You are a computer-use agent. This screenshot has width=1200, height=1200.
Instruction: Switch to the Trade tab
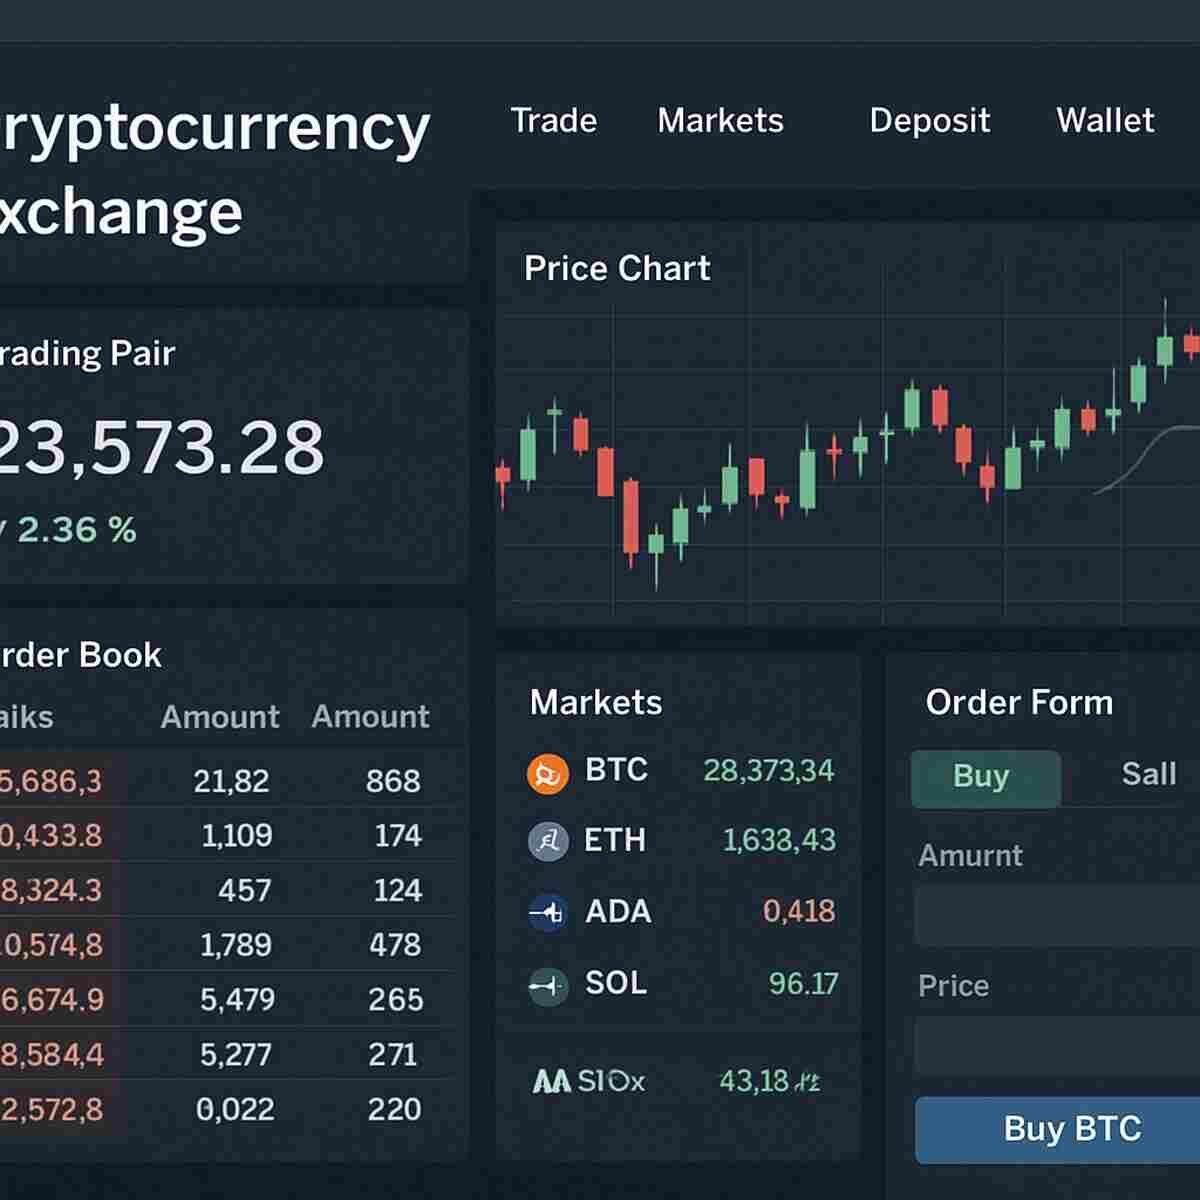(x=553, y=121)
